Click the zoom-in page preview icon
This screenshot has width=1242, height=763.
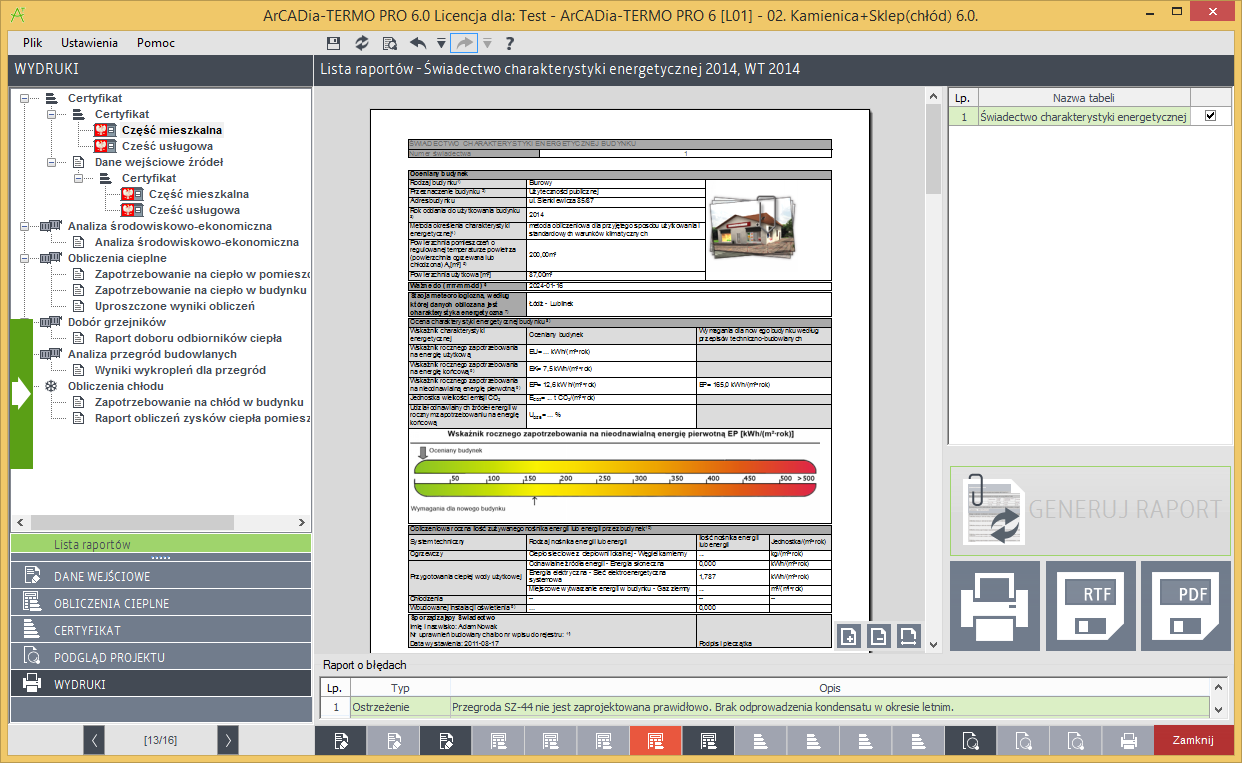[848, 636]
